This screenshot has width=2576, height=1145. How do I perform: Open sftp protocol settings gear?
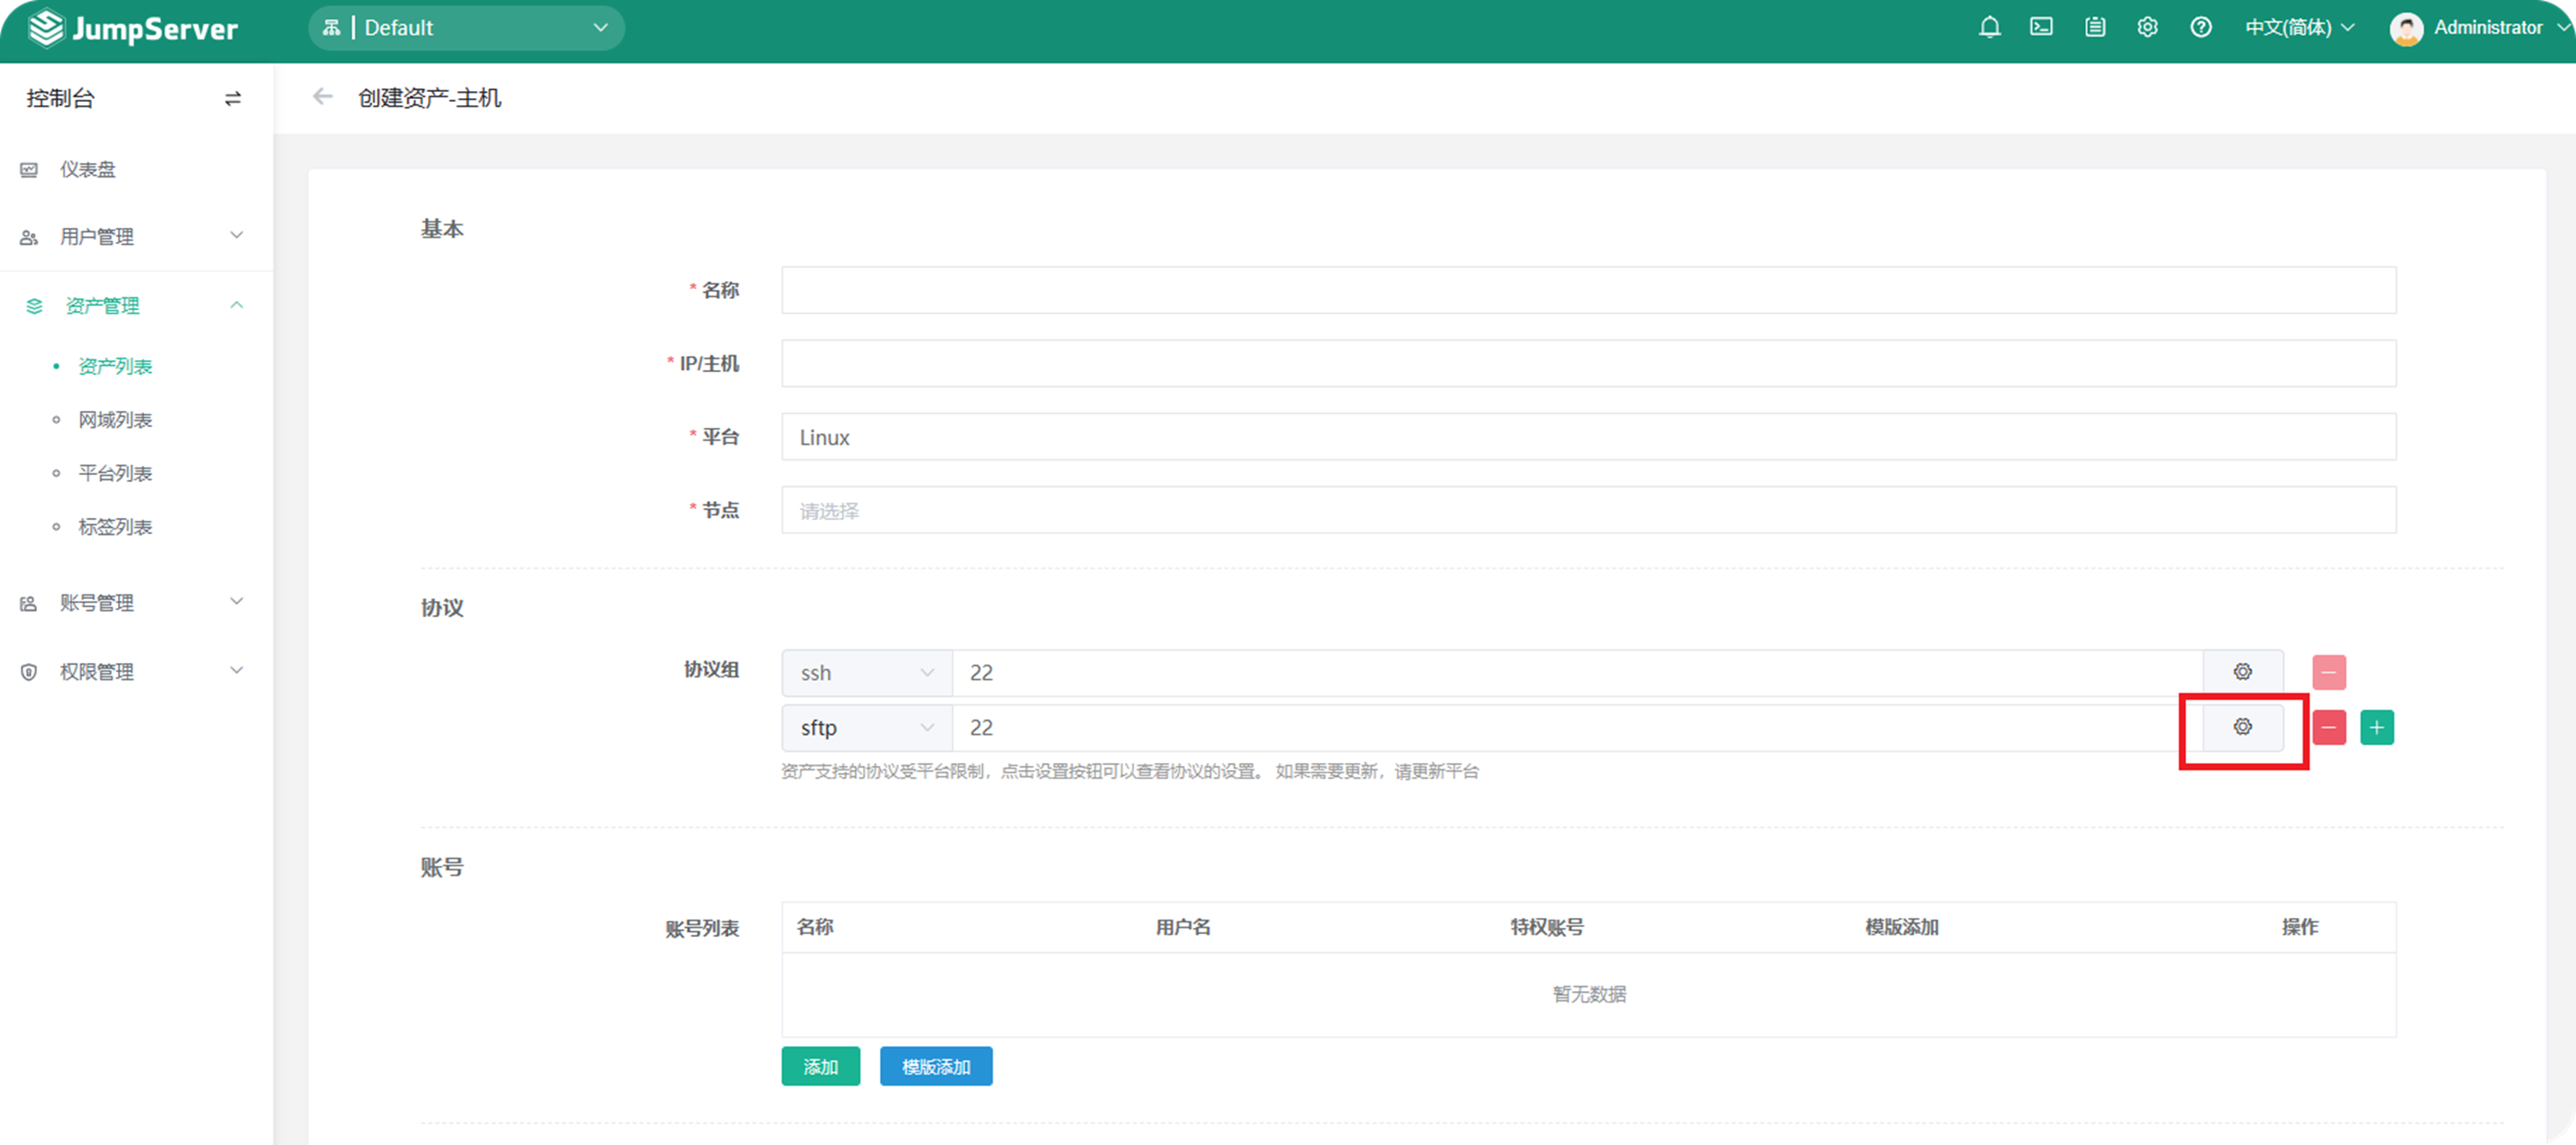(2242, 727)
